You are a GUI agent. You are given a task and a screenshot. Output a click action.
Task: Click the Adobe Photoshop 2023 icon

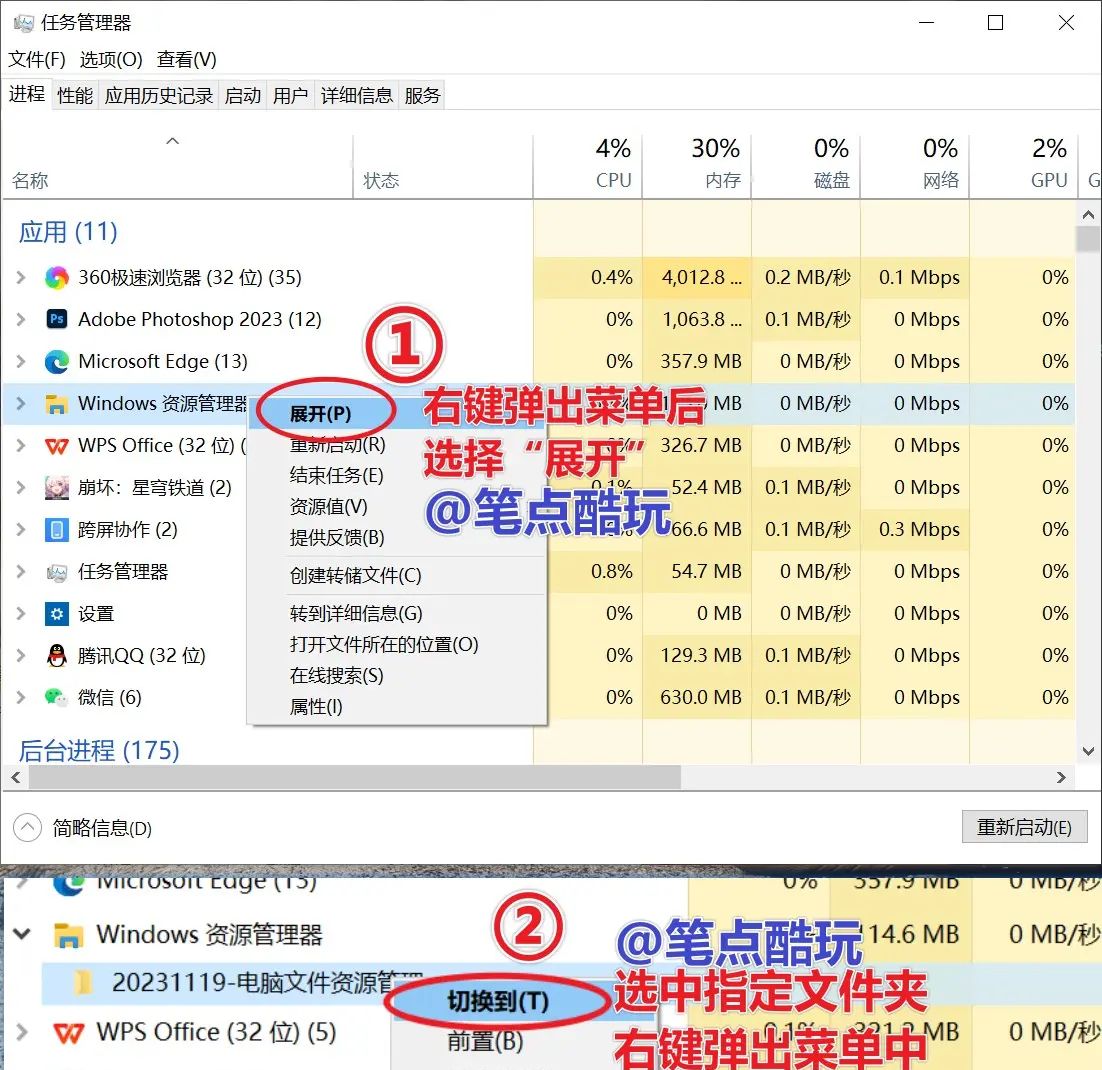tap(56, 319)
